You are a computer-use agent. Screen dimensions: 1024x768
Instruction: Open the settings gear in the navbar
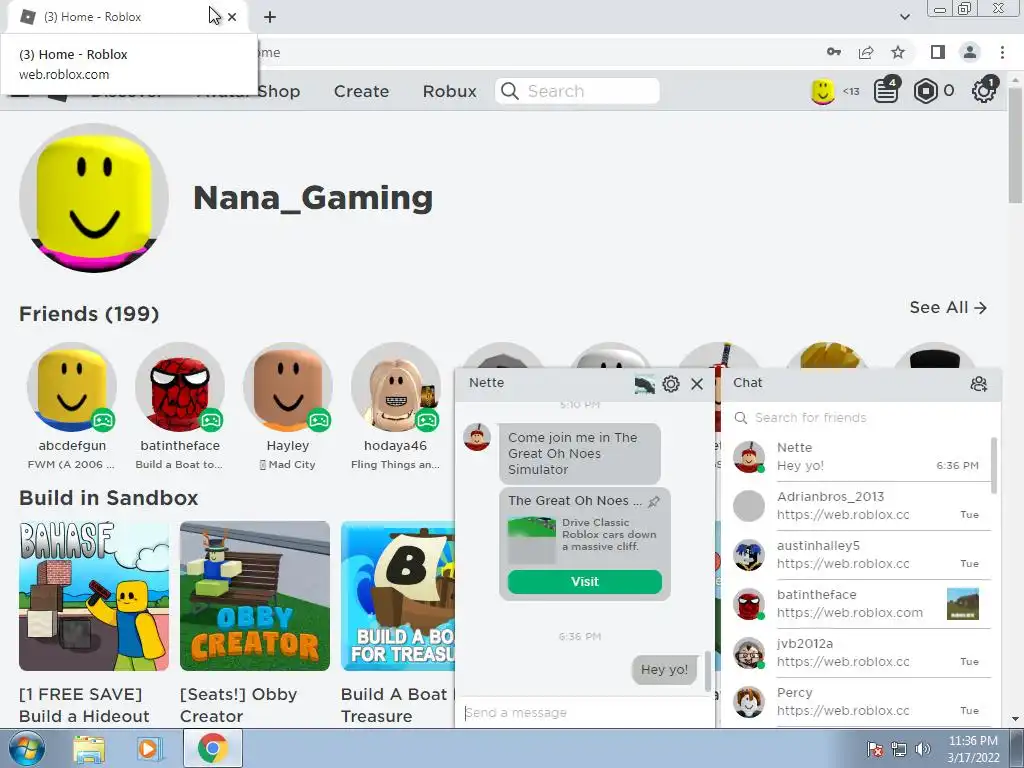(984, 90)
